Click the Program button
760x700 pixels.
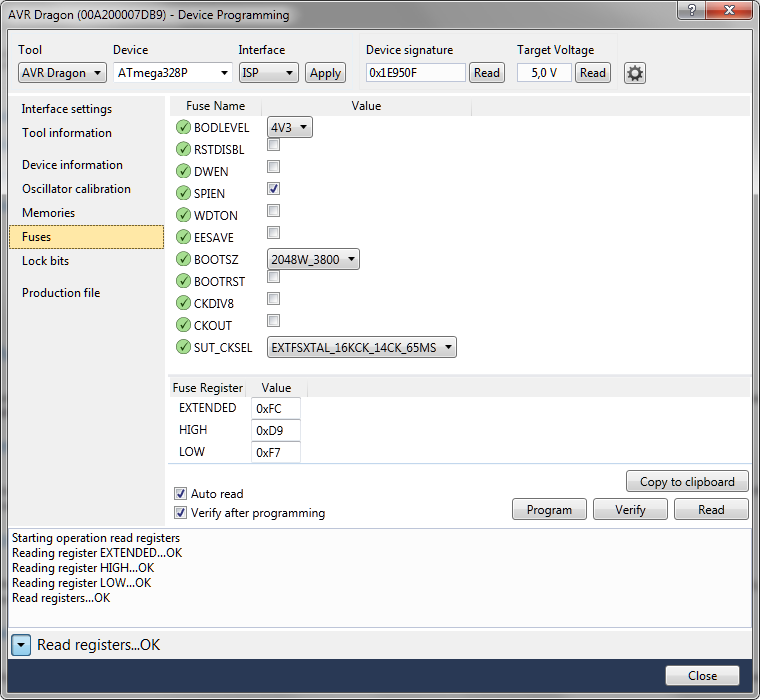(549, 509)
